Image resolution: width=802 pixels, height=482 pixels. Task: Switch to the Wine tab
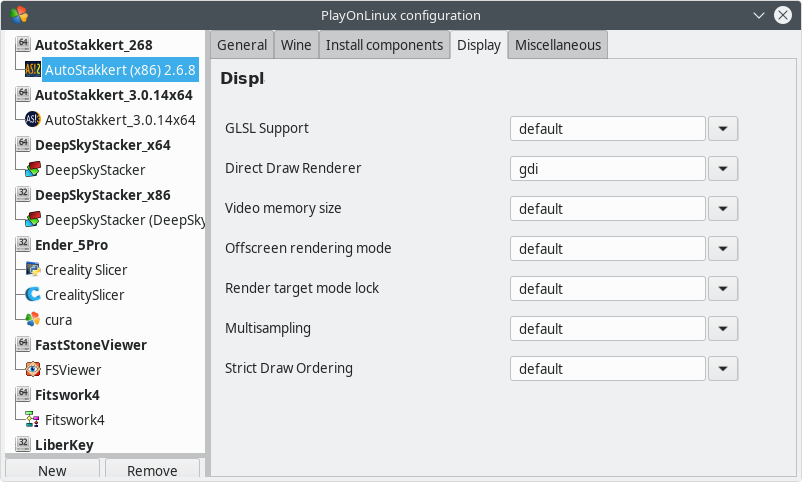tap(296, 45)
